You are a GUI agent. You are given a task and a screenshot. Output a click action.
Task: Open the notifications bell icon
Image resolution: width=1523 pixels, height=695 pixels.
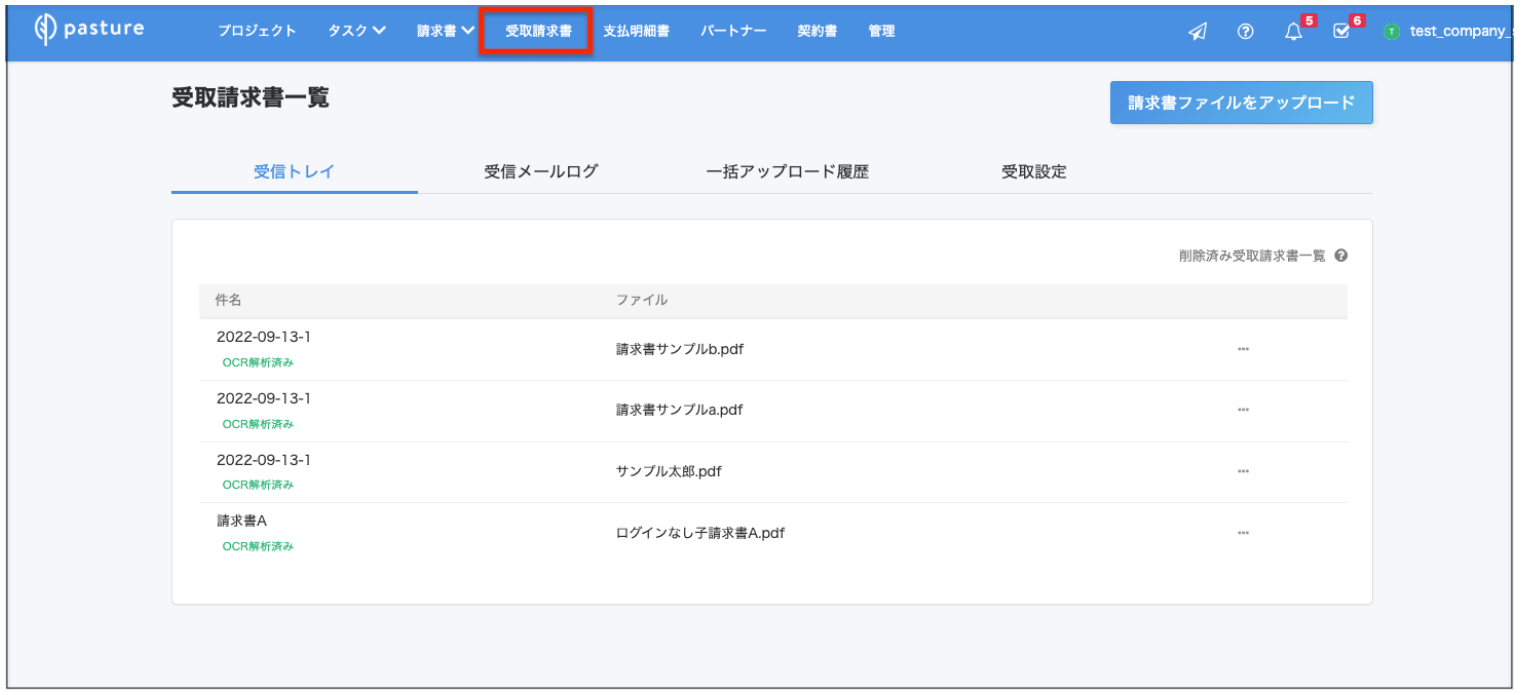point(1293,32)
